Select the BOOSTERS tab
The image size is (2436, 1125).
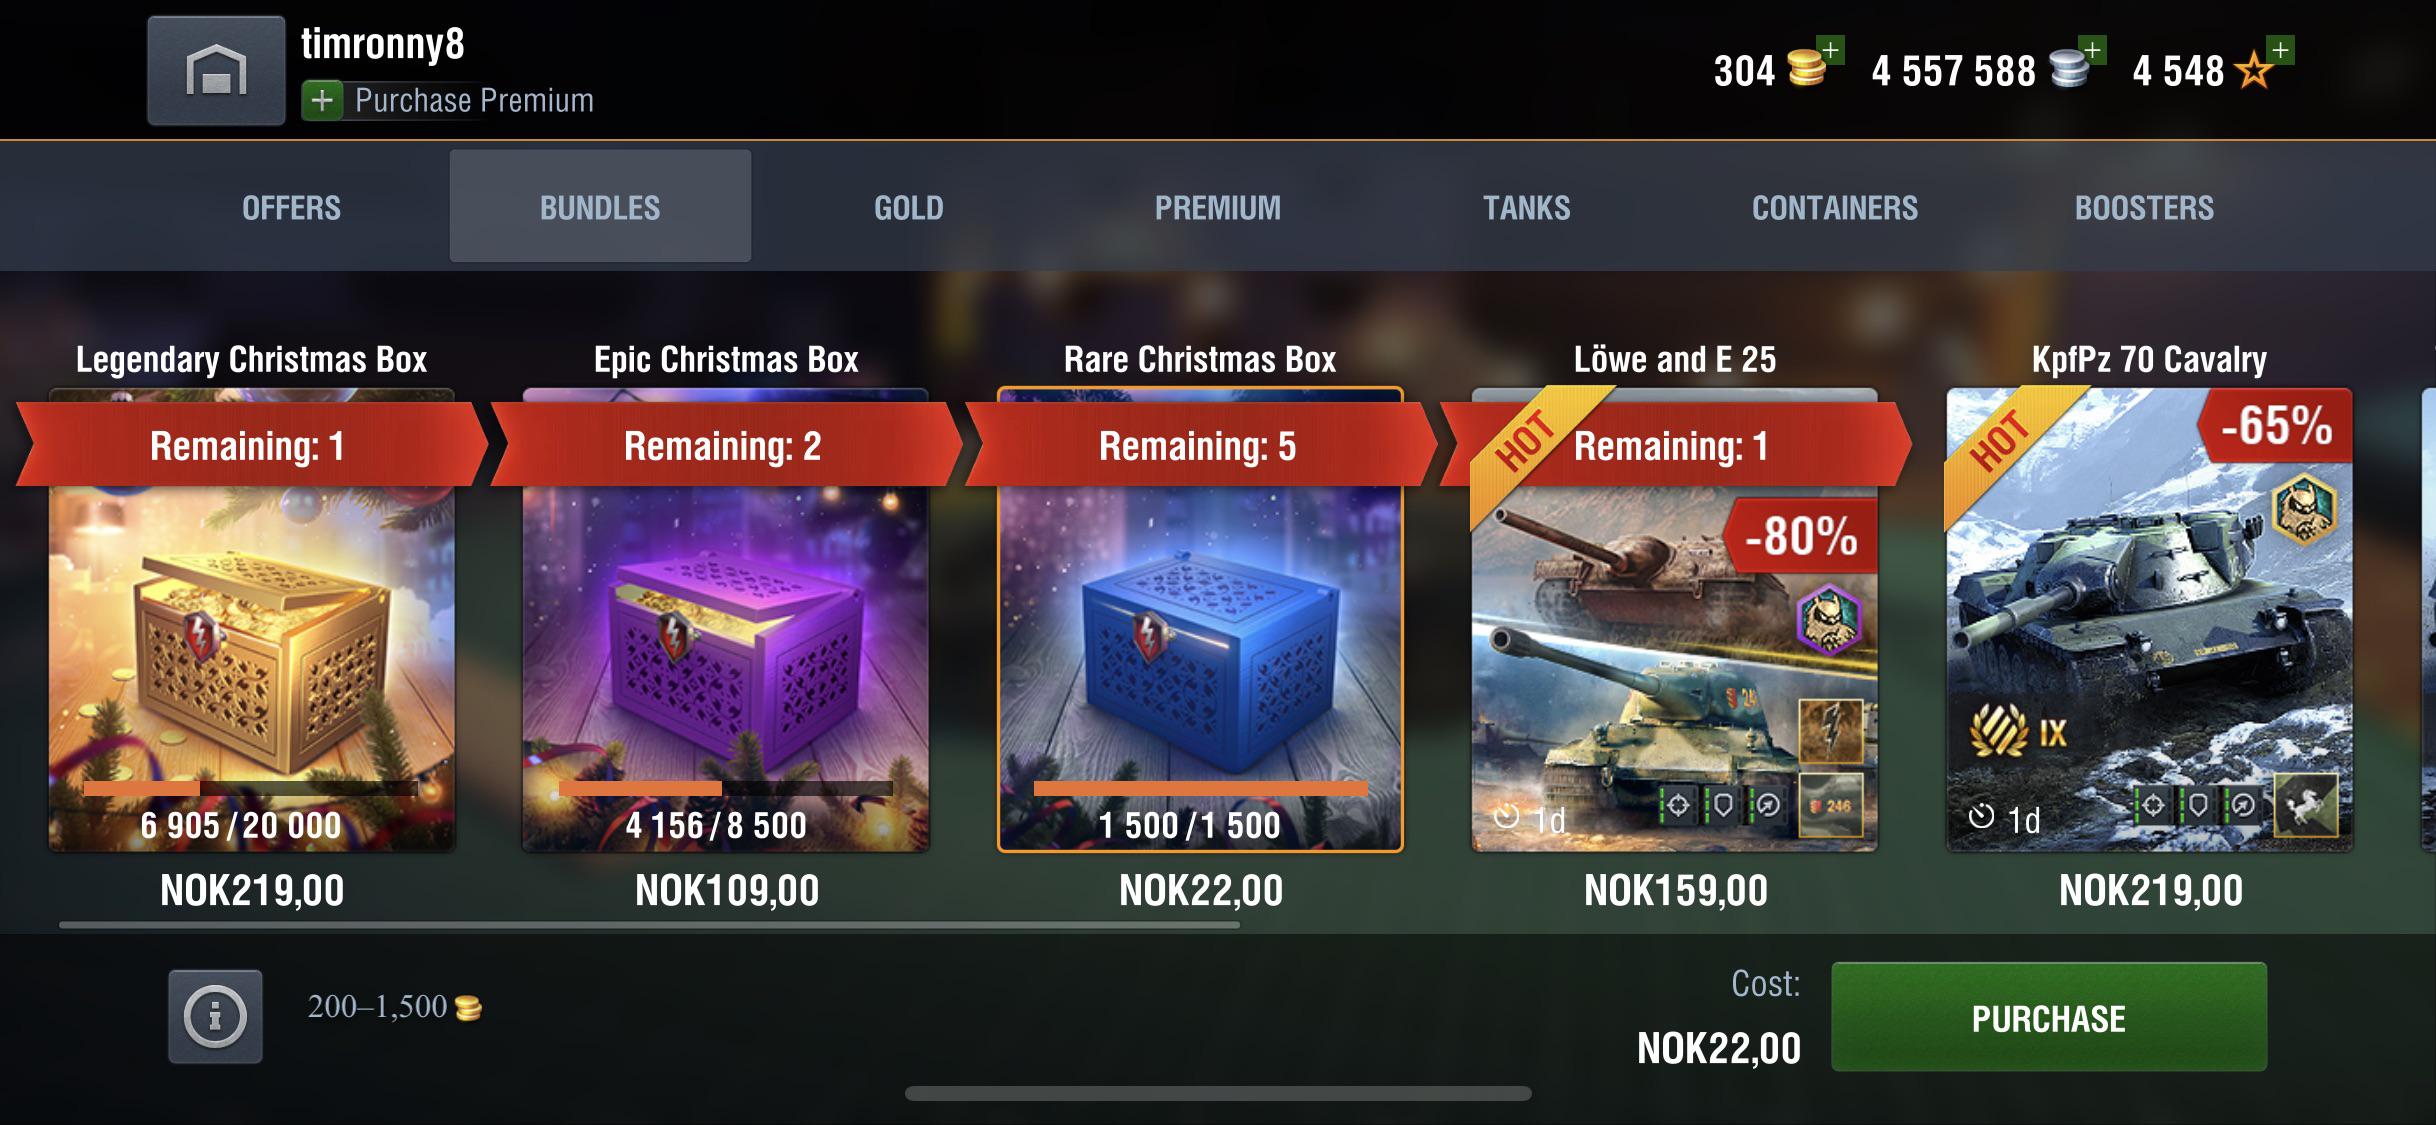pyautogui.click(x=2144, y=207)
